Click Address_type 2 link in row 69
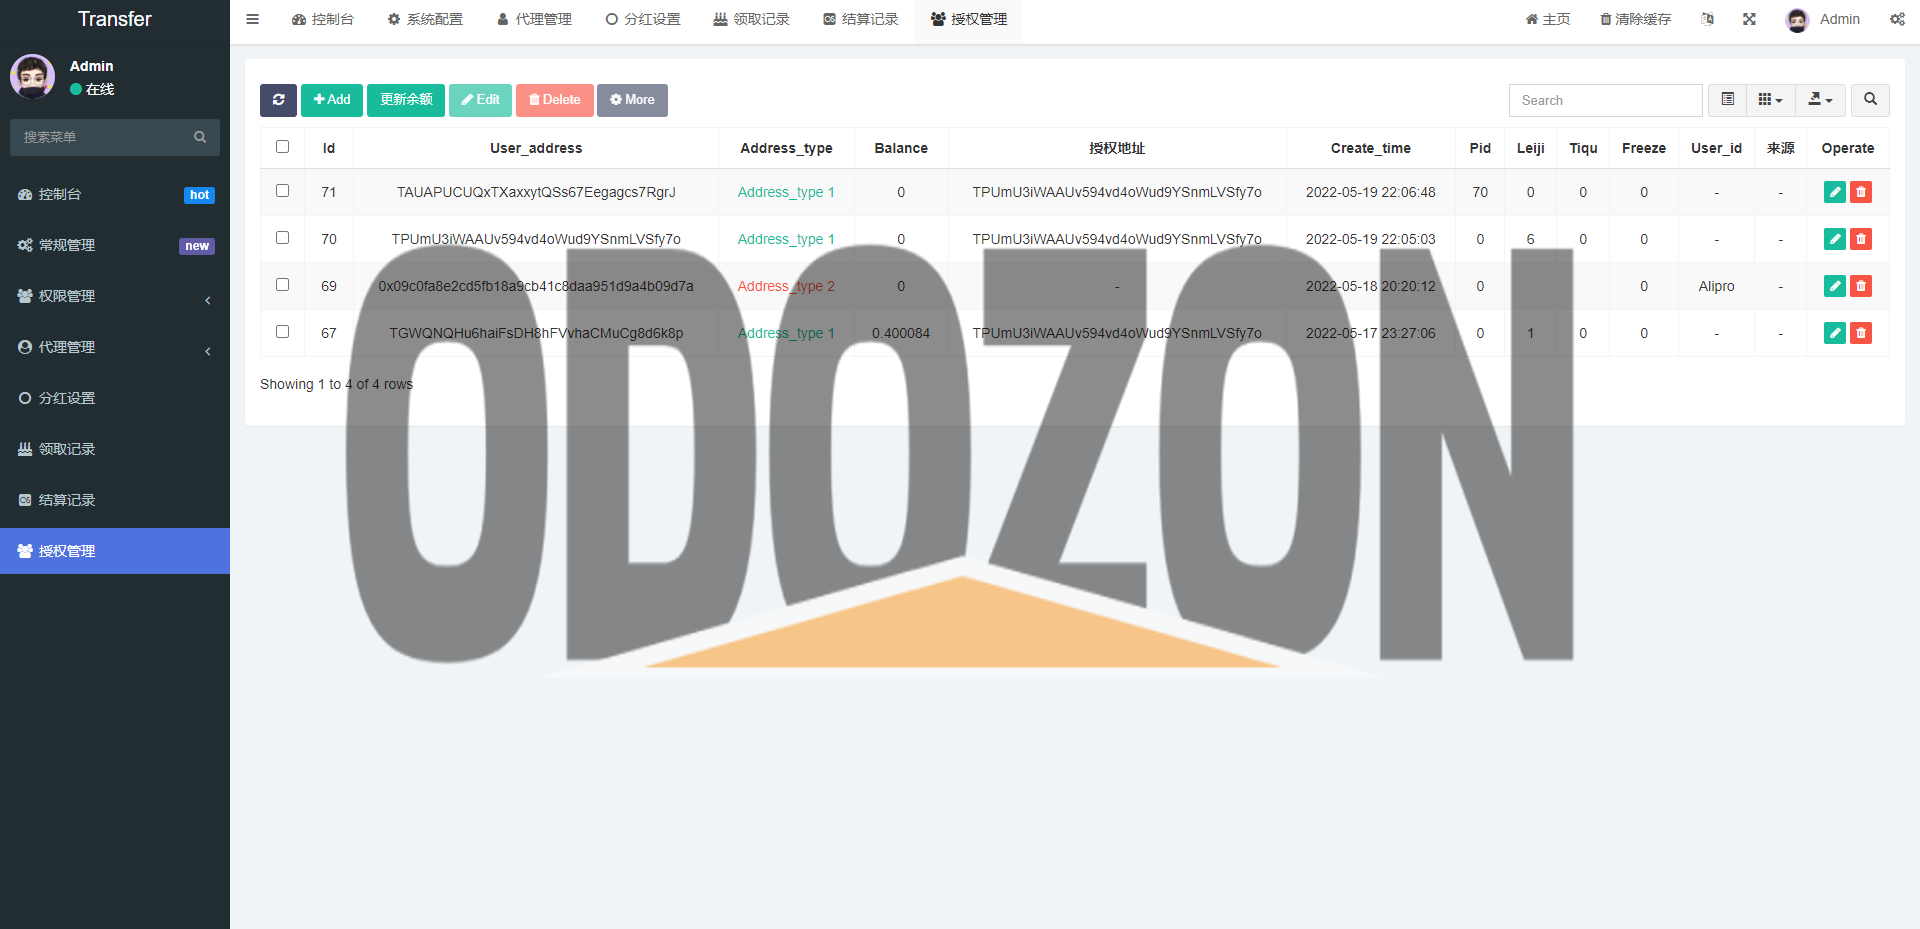The width and height of the screenshot is (1920, 929). pyautogui.click(x=786, y=286)
